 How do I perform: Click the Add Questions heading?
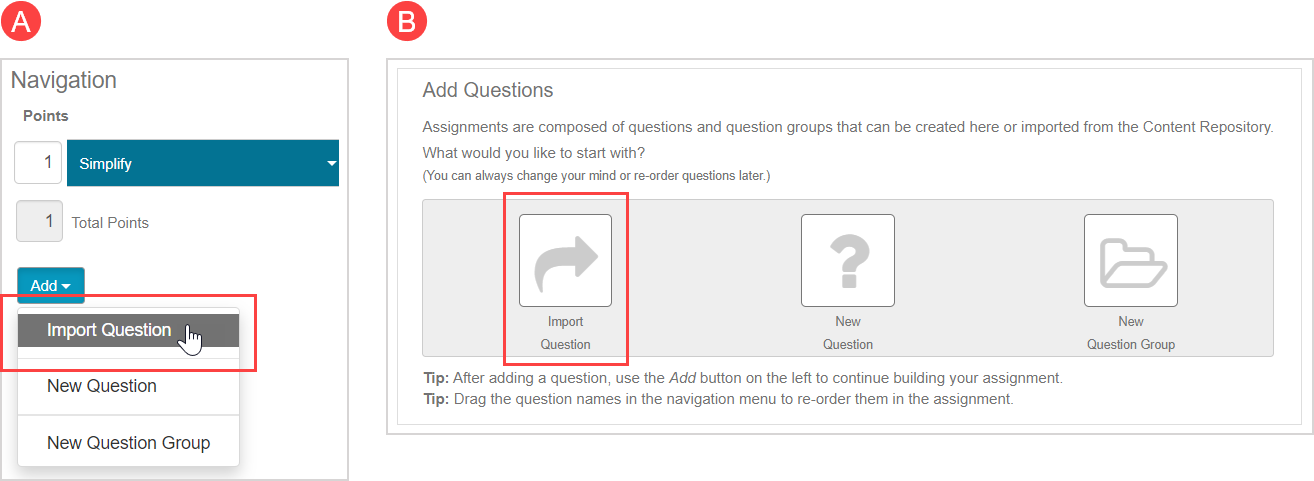[x=488, y=90]
